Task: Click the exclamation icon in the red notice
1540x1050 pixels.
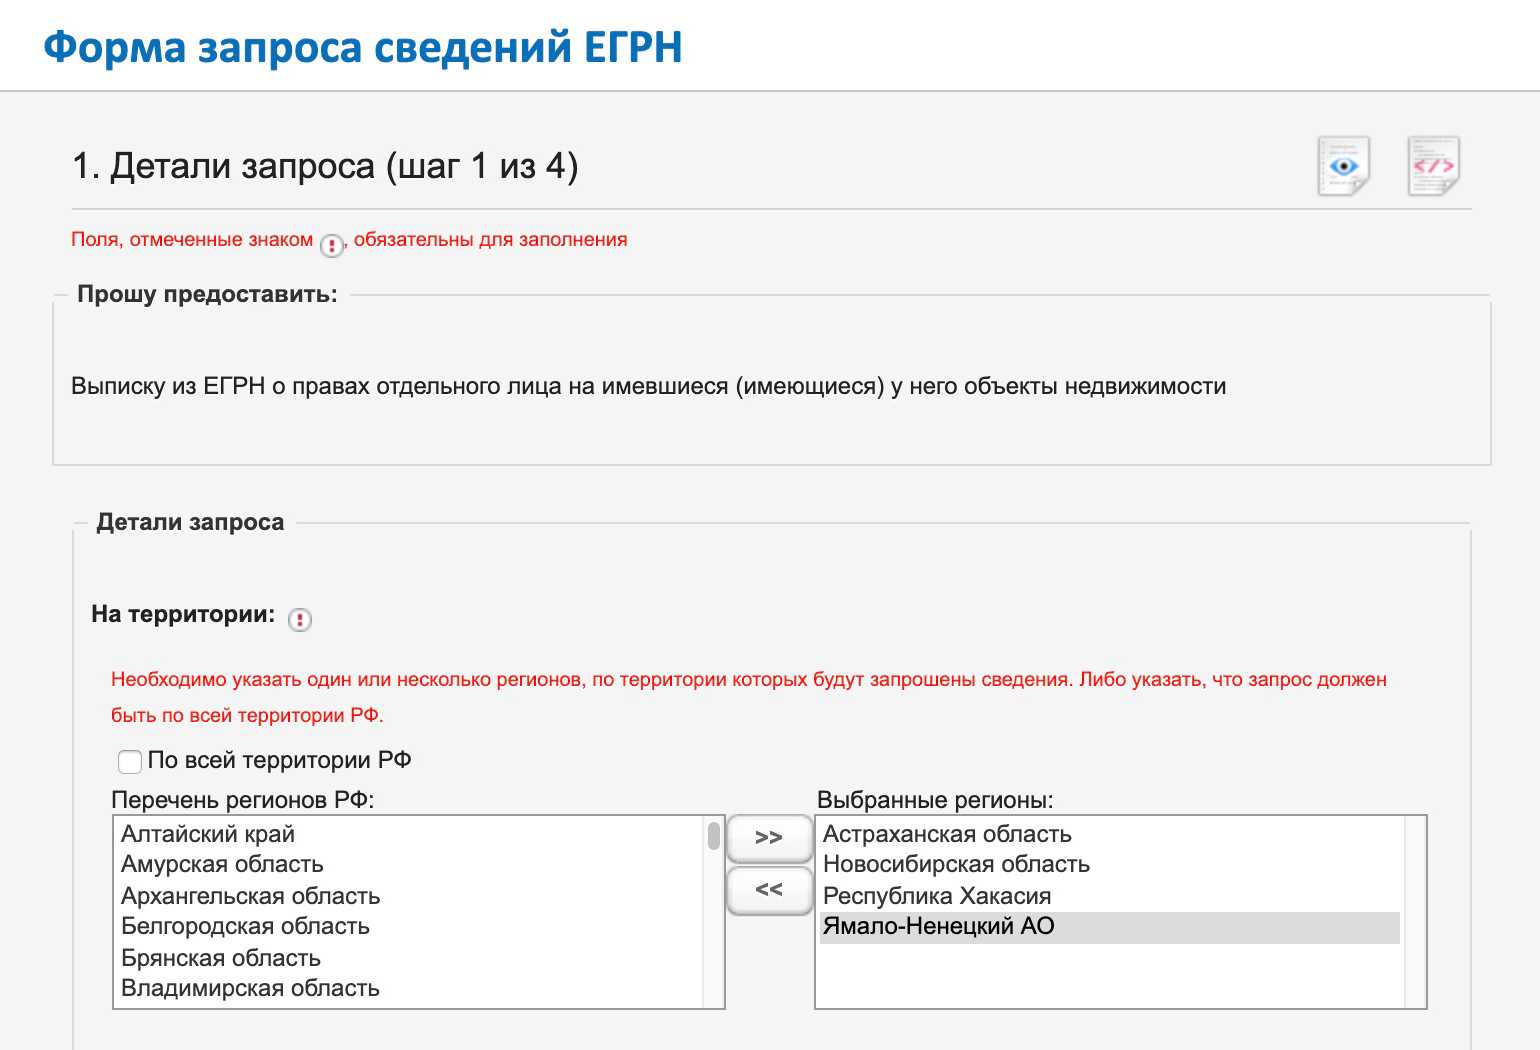Action: (x=332, y=245)
